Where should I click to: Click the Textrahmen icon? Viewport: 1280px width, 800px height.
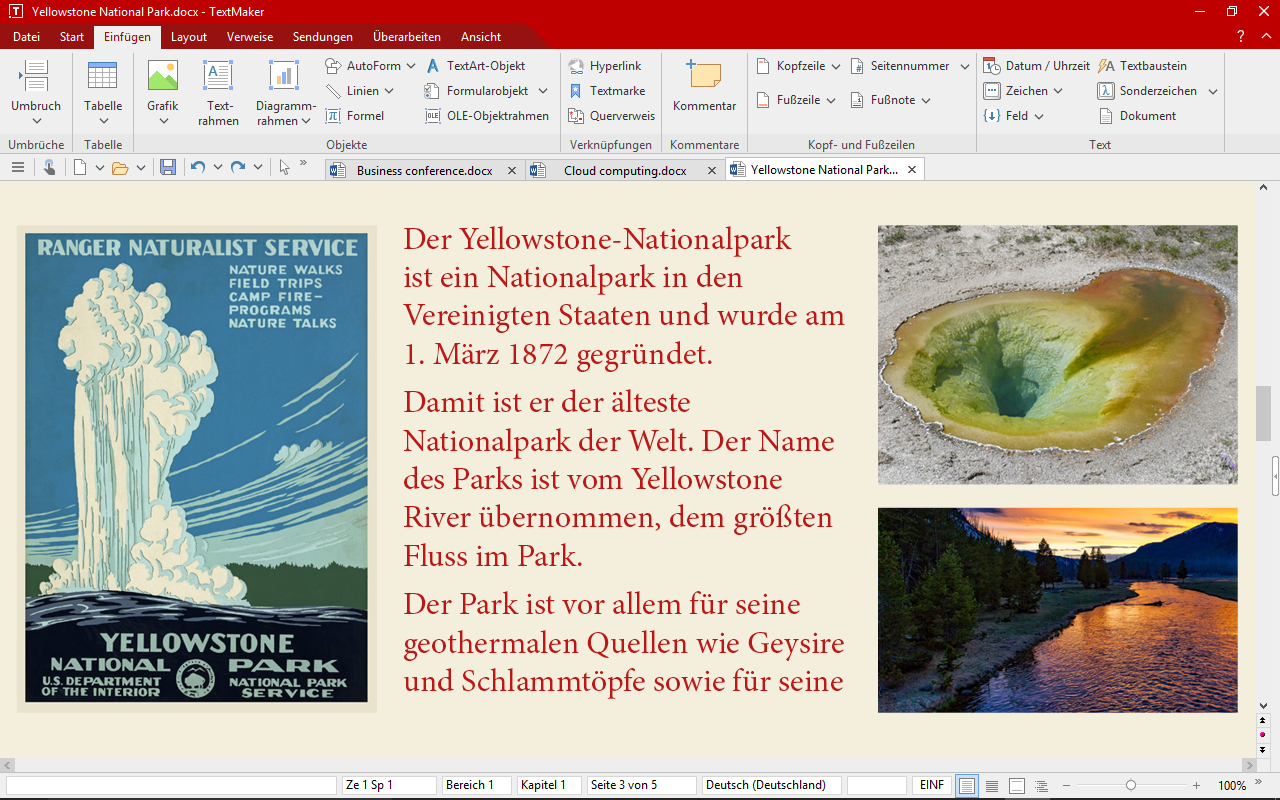click(218, 78)
